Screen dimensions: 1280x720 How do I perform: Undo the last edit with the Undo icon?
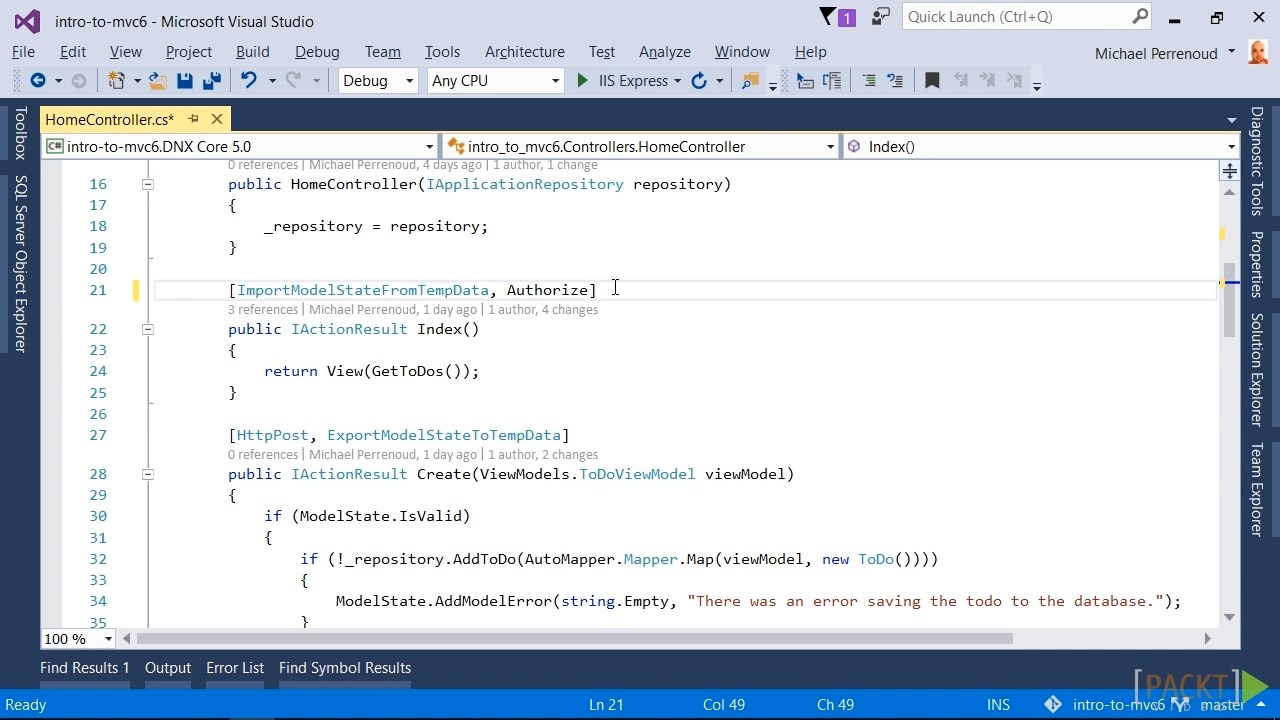(249, 81)
